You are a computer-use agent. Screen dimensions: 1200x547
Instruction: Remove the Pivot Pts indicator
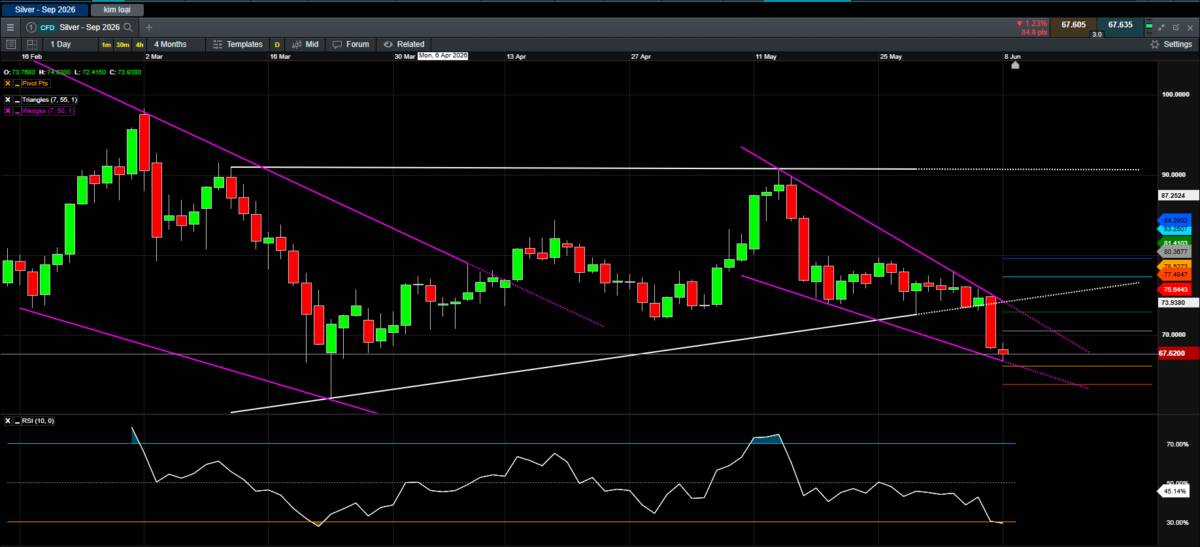8,84
